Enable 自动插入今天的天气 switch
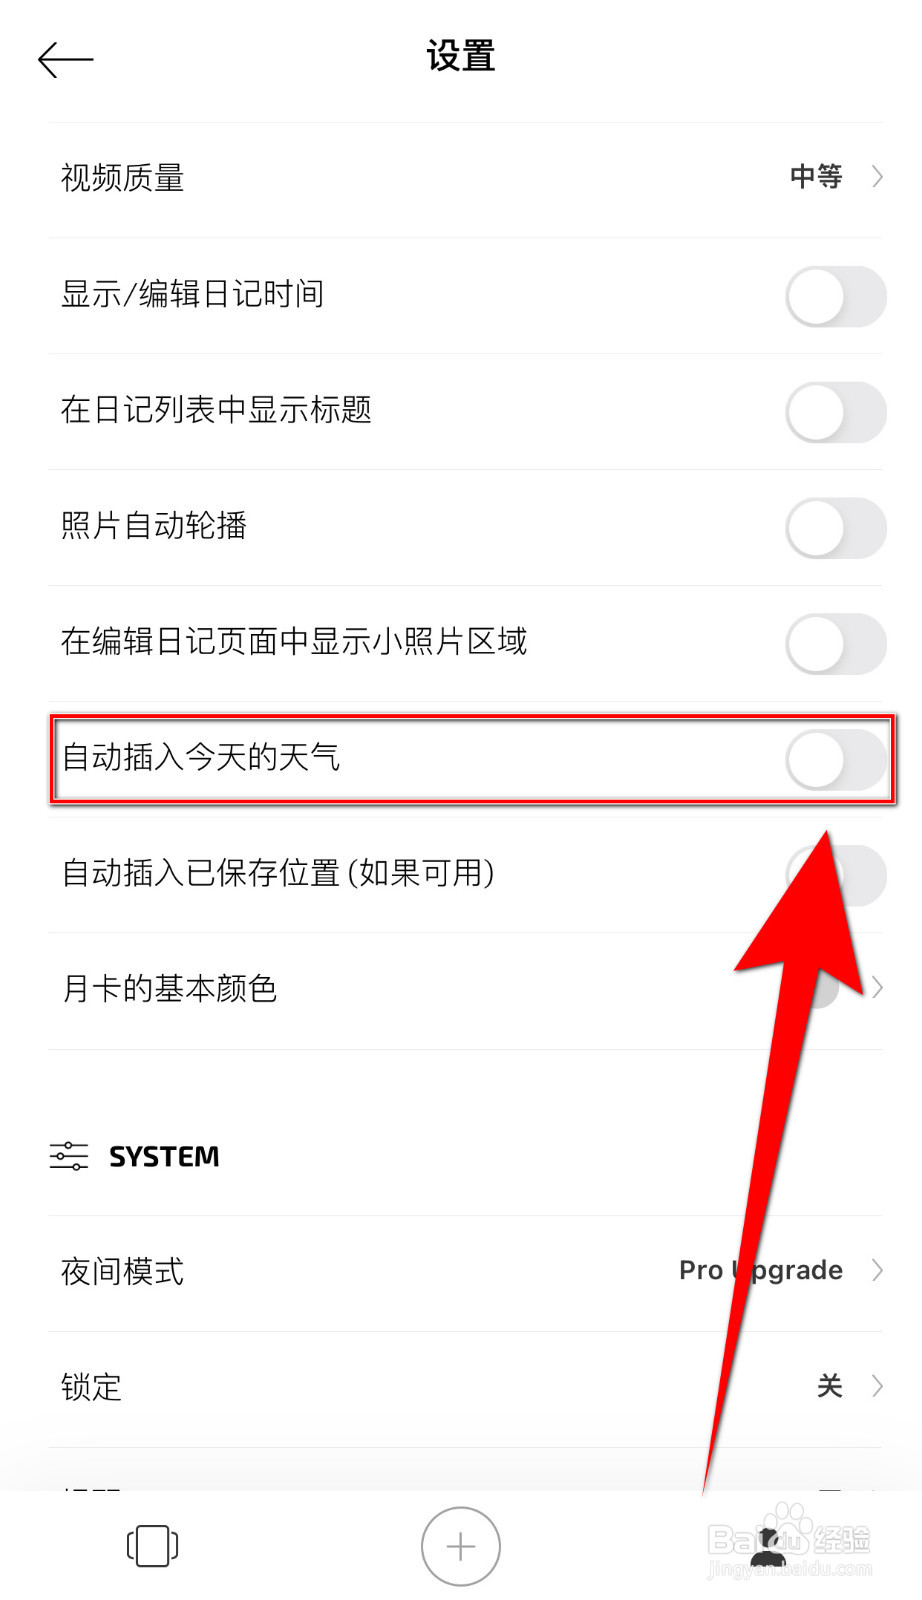This screenshot has width=922, height=1600. click(x=836, y=760)
